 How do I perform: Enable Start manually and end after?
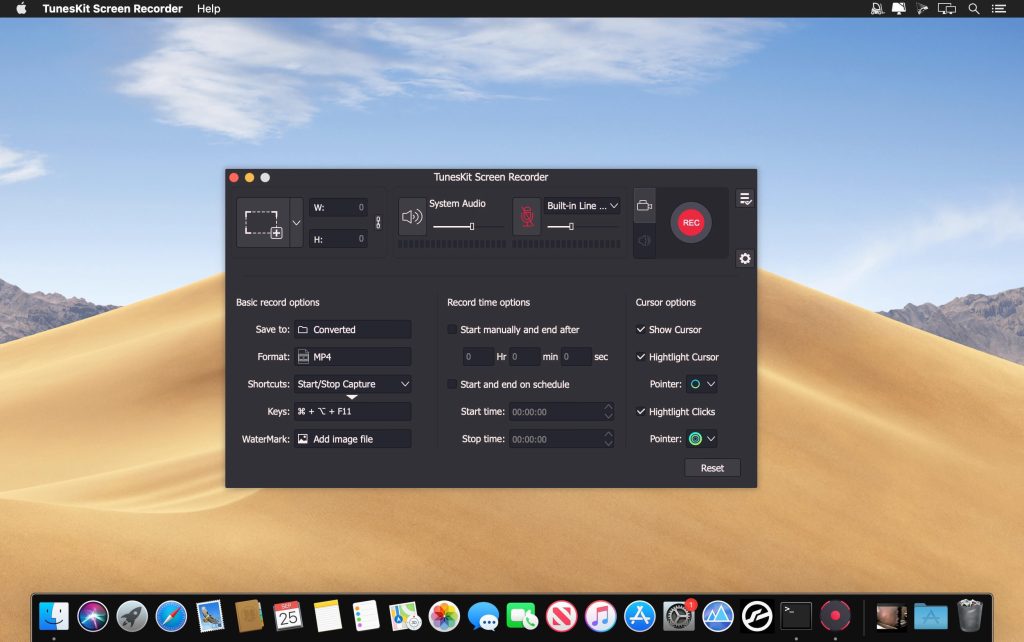(x=451, y=329)
